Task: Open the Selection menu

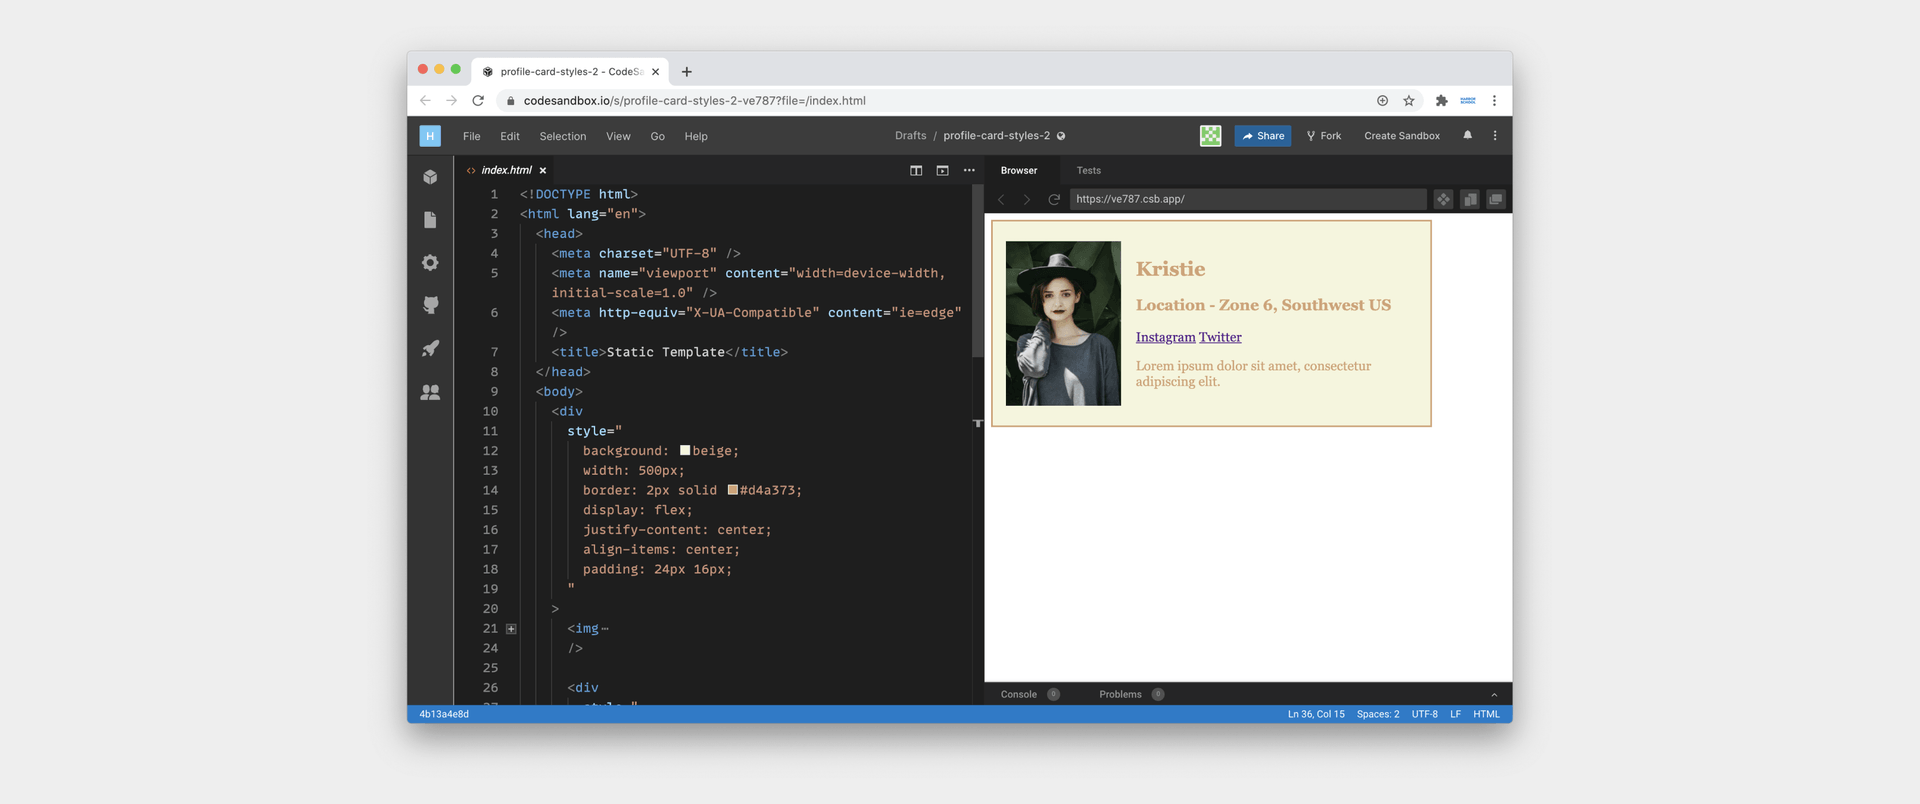Action: point(563,136)
